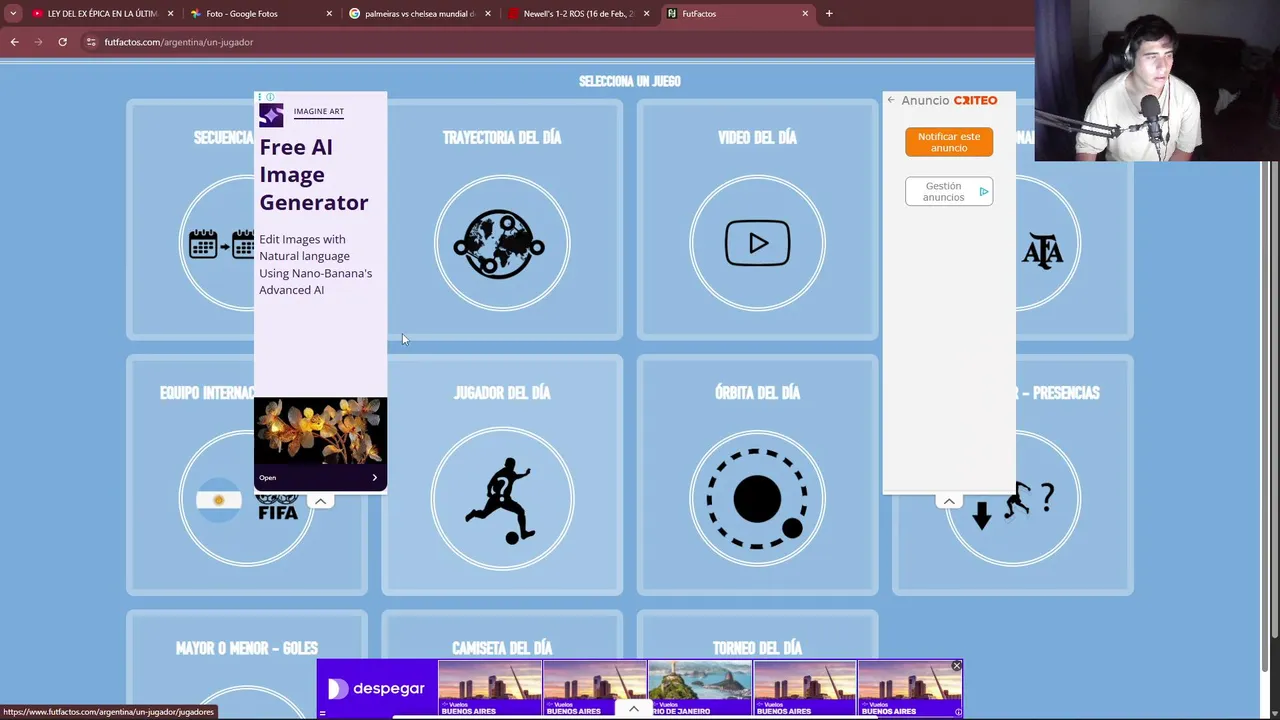Image resolution: width=1280 pixels, height=720 pixels.
Task: Collapse the left ad with its chevron
Action: coord(320,501)
